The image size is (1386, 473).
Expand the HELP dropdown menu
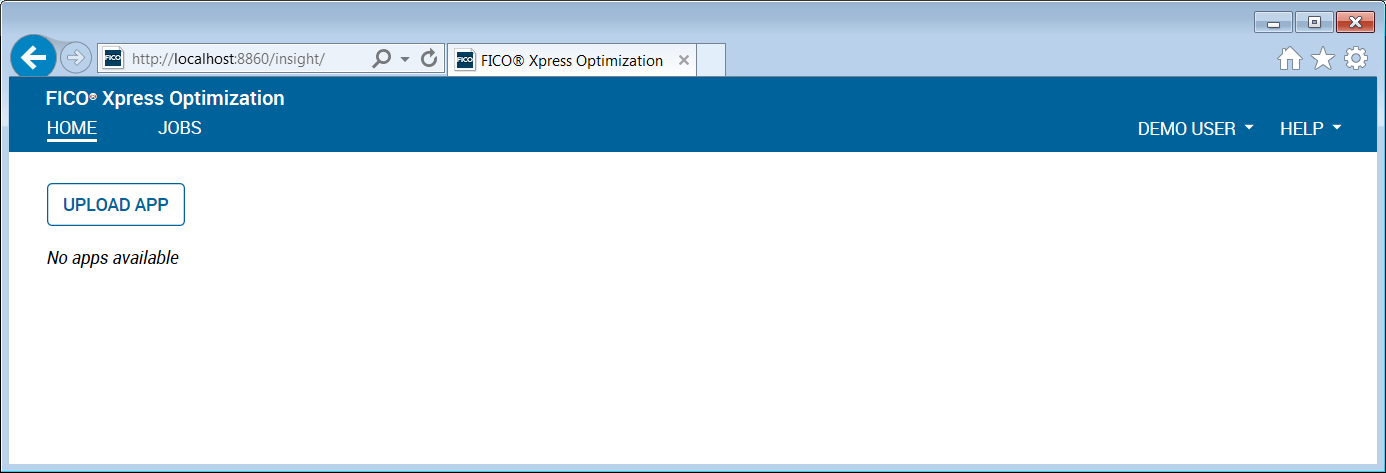tap(1311, 129)
